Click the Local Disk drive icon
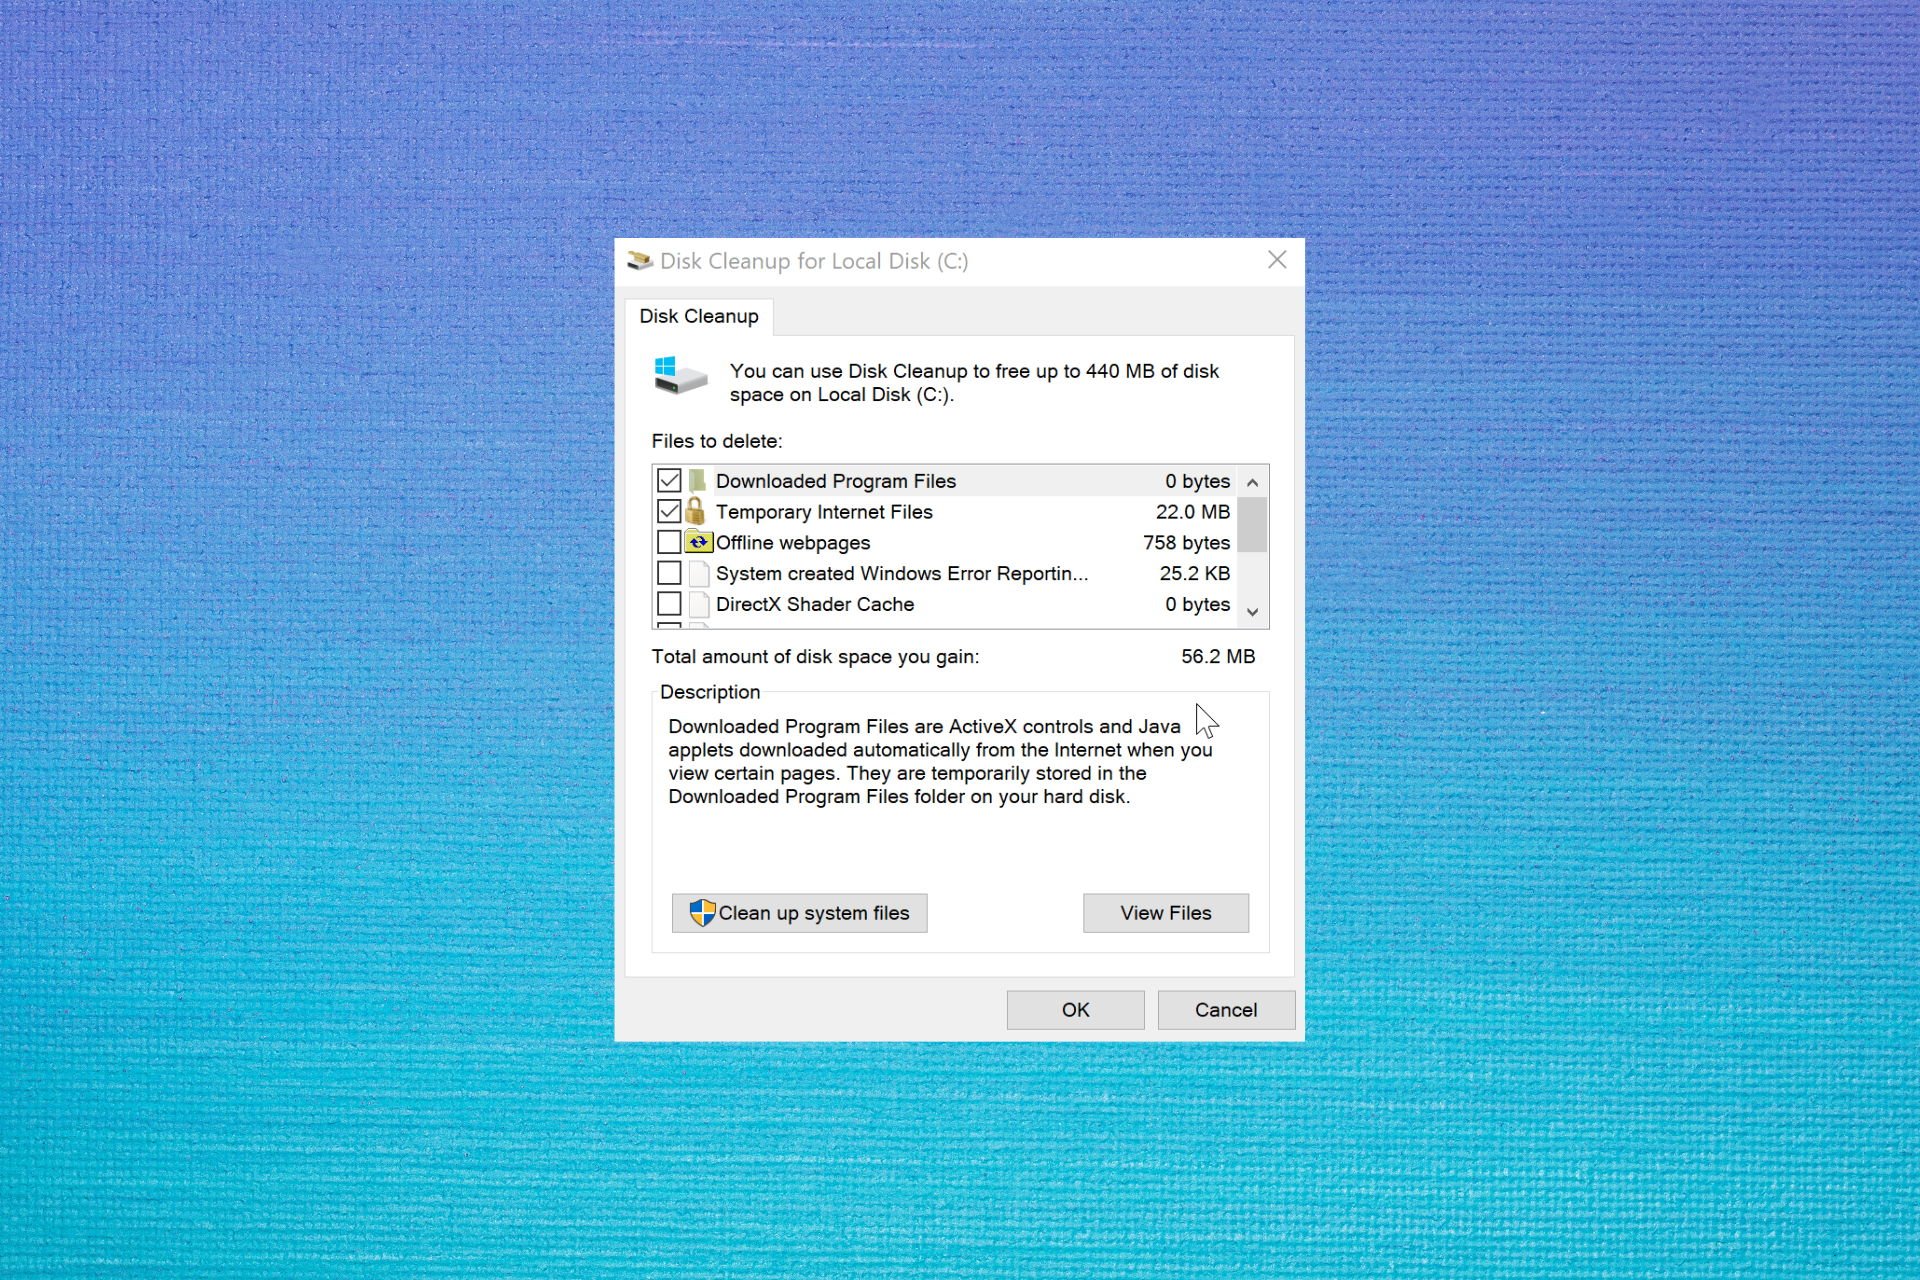This screenshot has width=1920, height=1280. tap(681, 376)
